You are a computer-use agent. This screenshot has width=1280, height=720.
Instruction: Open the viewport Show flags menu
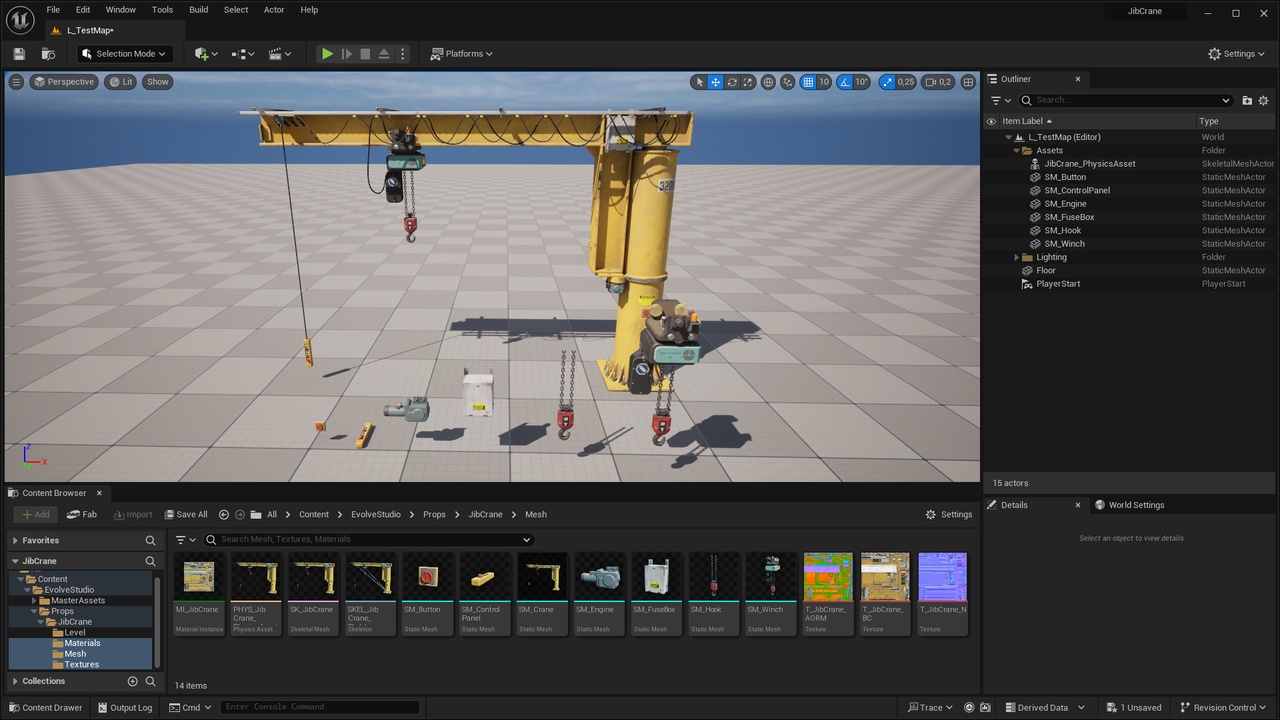click(158, 82)
